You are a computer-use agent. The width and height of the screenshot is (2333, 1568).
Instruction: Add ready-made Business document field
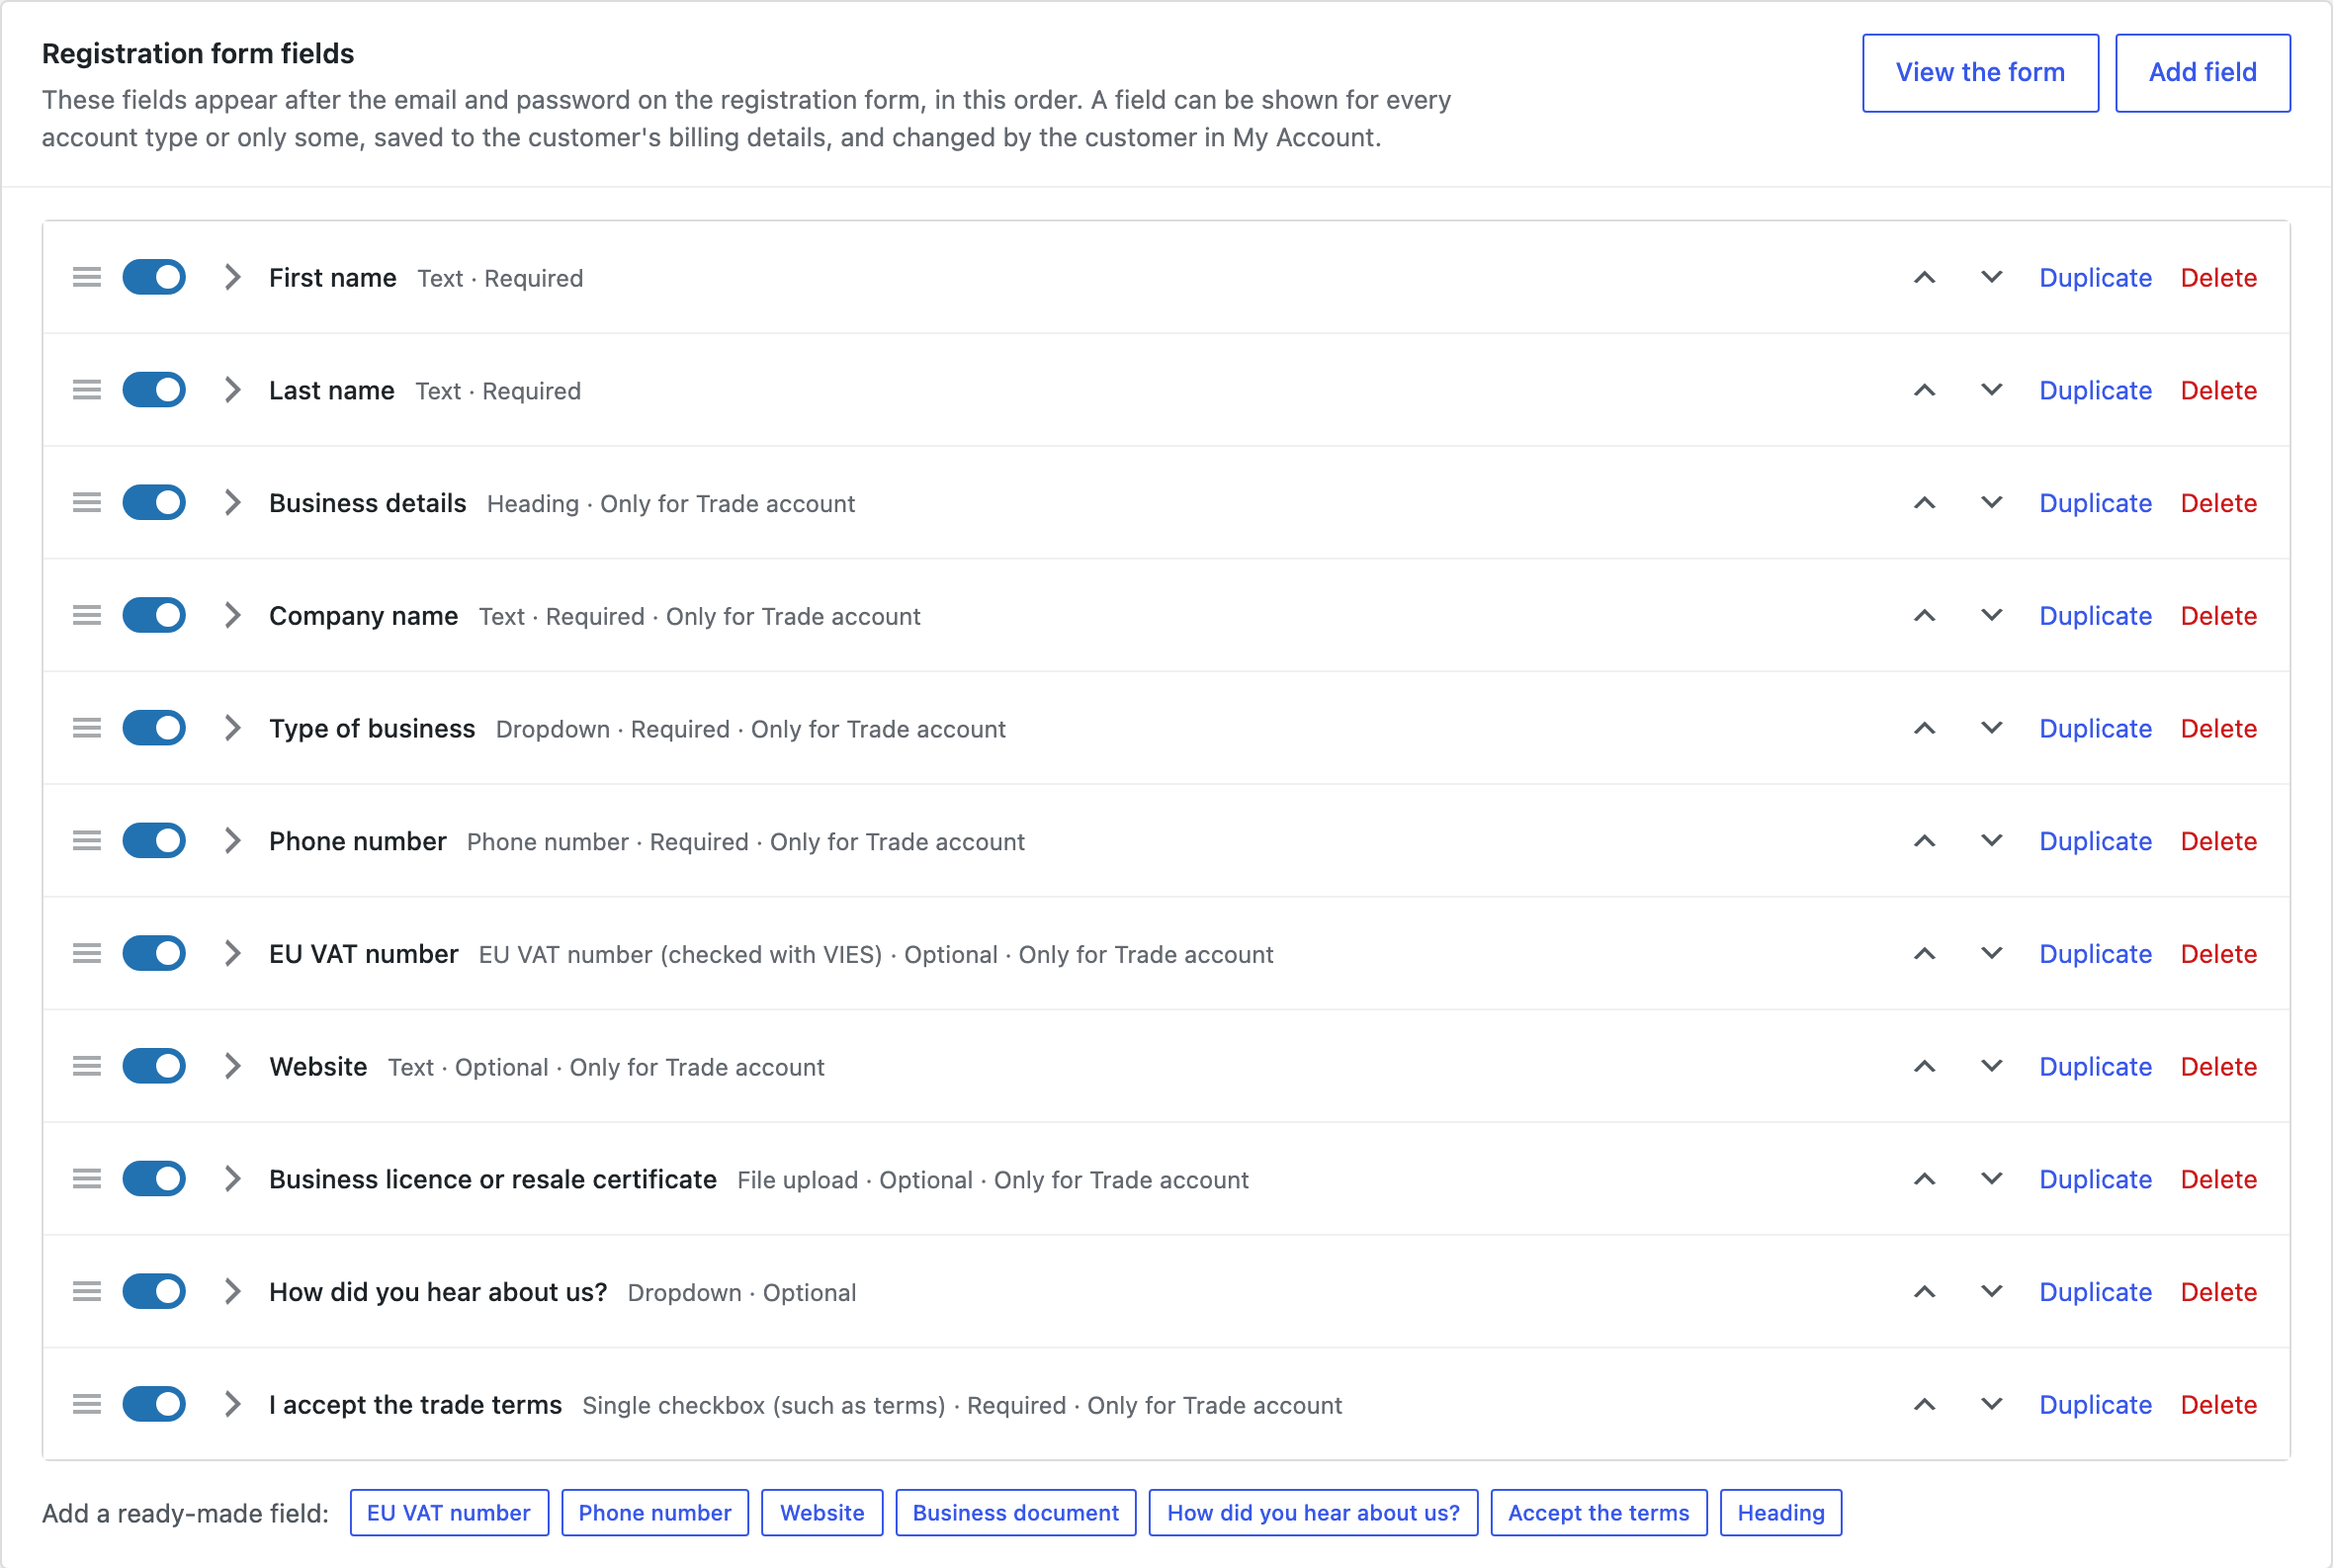pyautogui.click(x=1015, y=1513)
